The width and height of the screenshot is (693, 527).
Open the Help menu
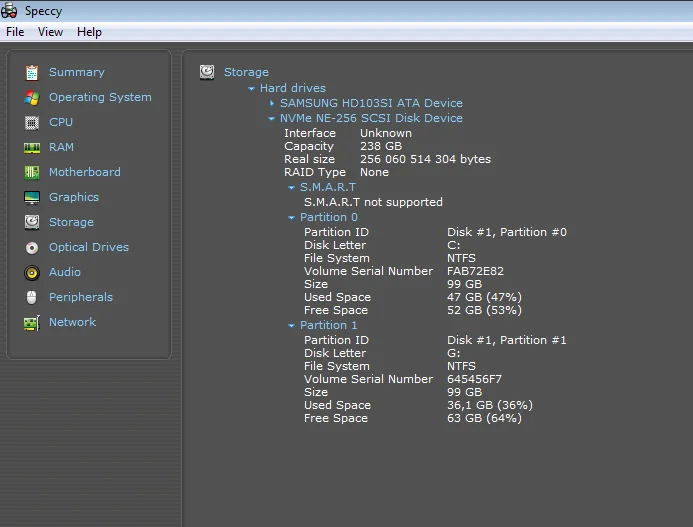point(89,32)
